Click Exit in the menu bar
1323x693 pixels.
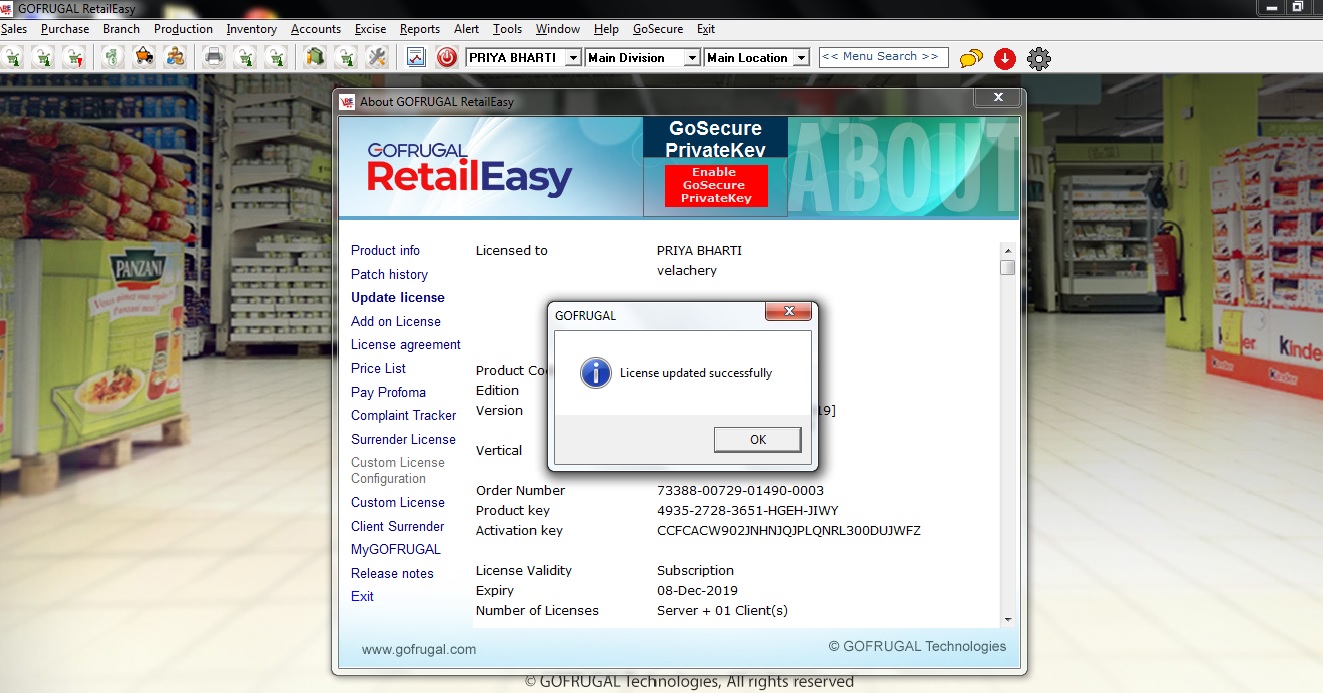(x=706, y=29)
